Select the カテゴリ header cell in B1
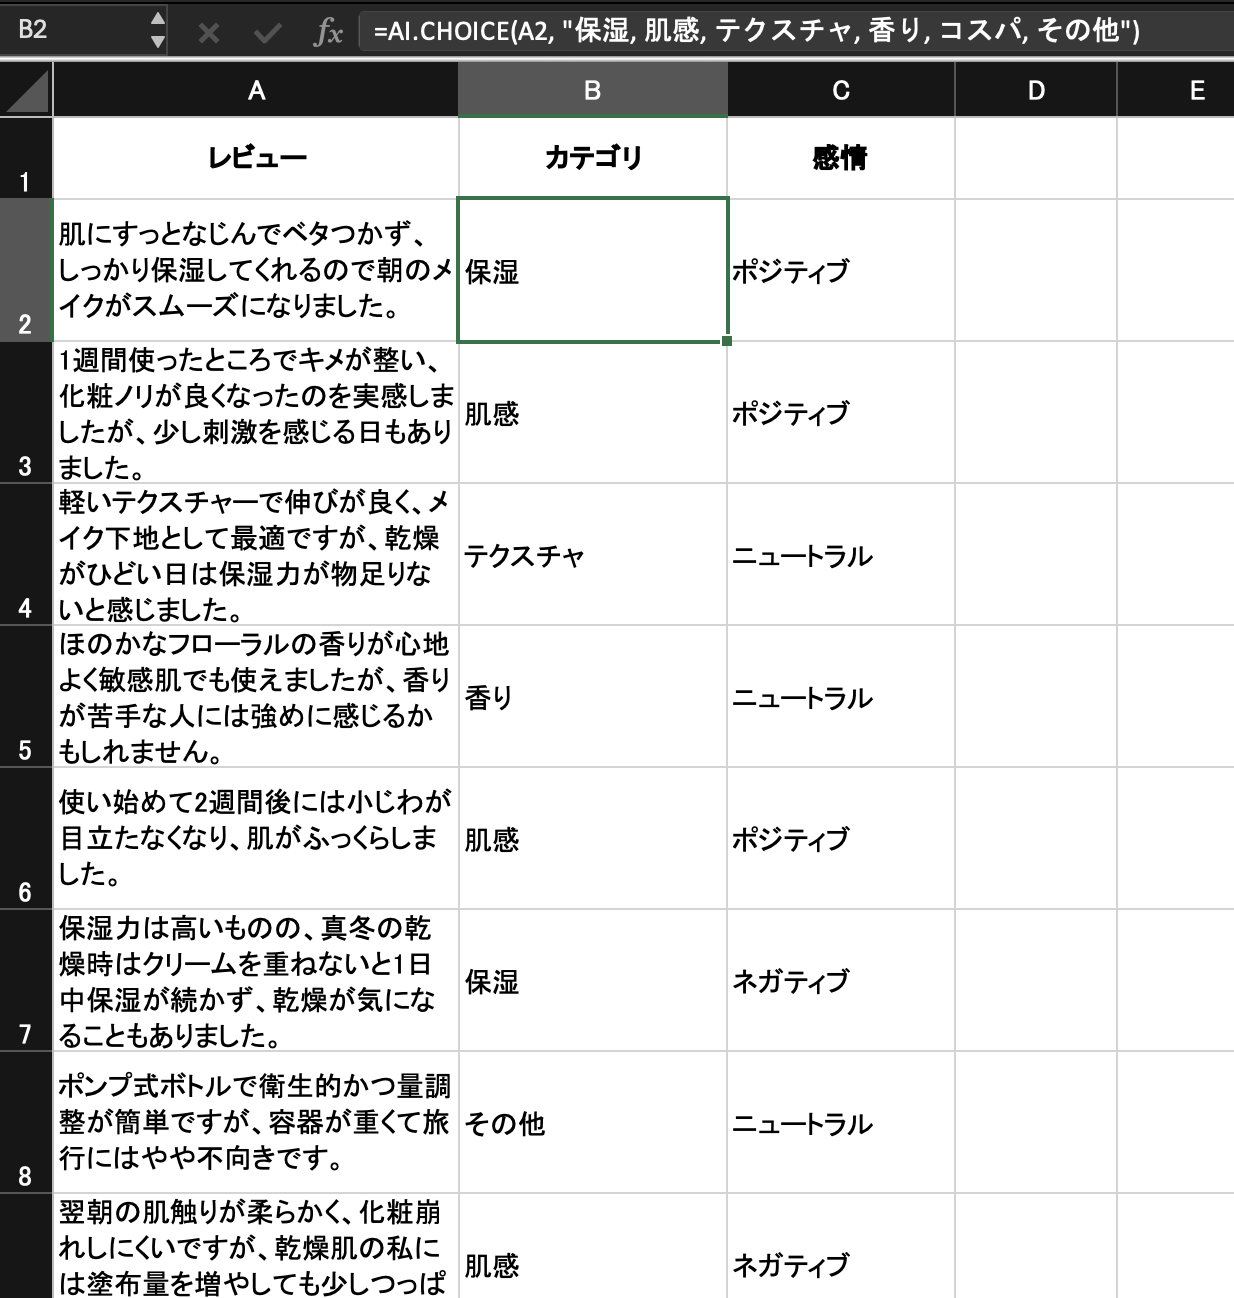The height and width of the screenshot is (1298, 1234). [592, 157]
